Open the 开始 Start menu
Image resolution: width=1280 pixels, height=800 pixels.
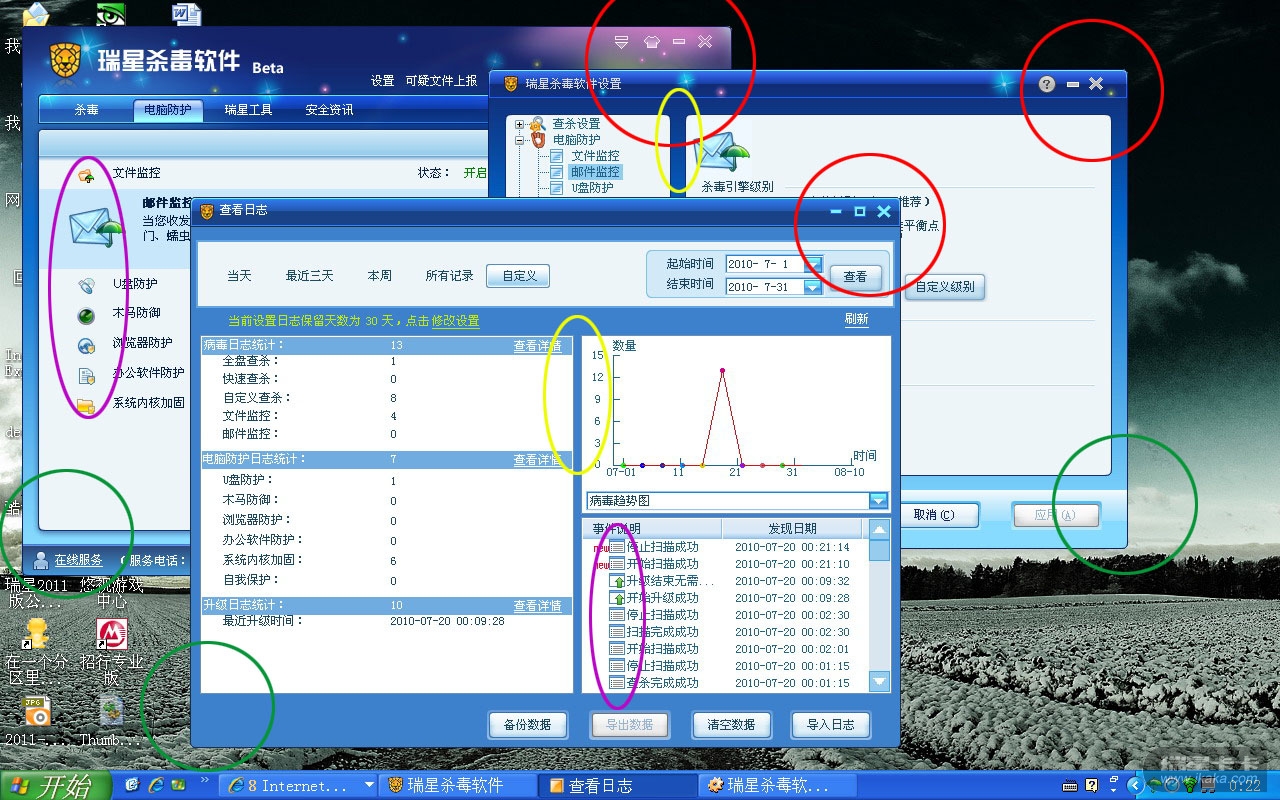click(54, 786)
